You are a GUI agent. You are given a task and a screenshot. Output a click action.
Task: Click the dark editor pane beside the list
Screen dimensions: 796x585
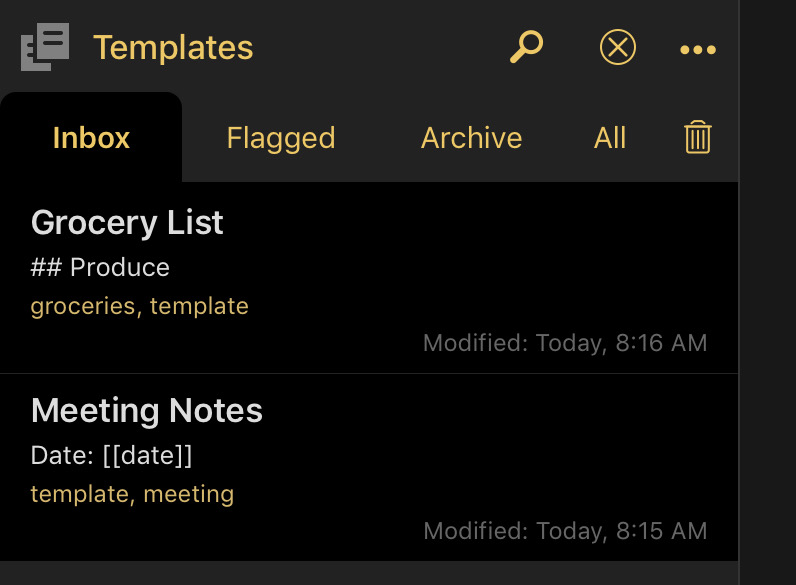click(x=768, y=292)
